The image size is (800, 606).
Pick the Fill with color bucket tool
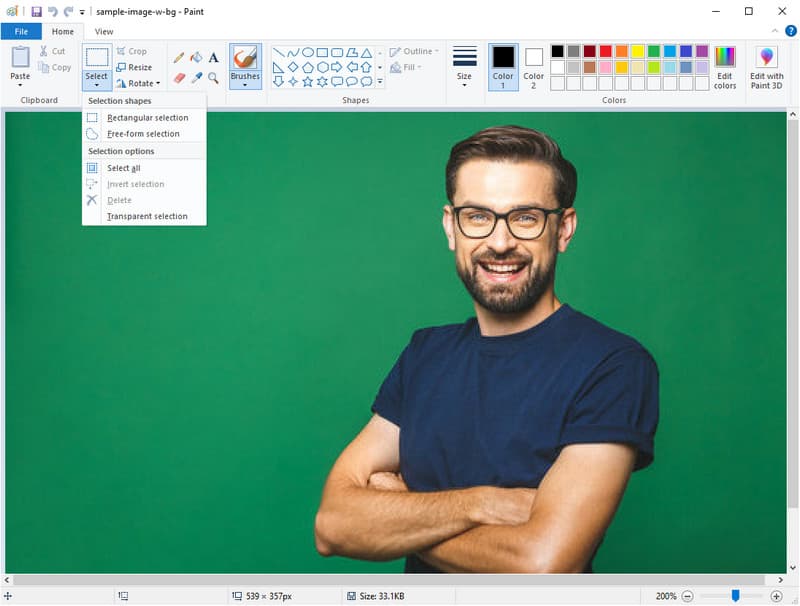[195, 57]
